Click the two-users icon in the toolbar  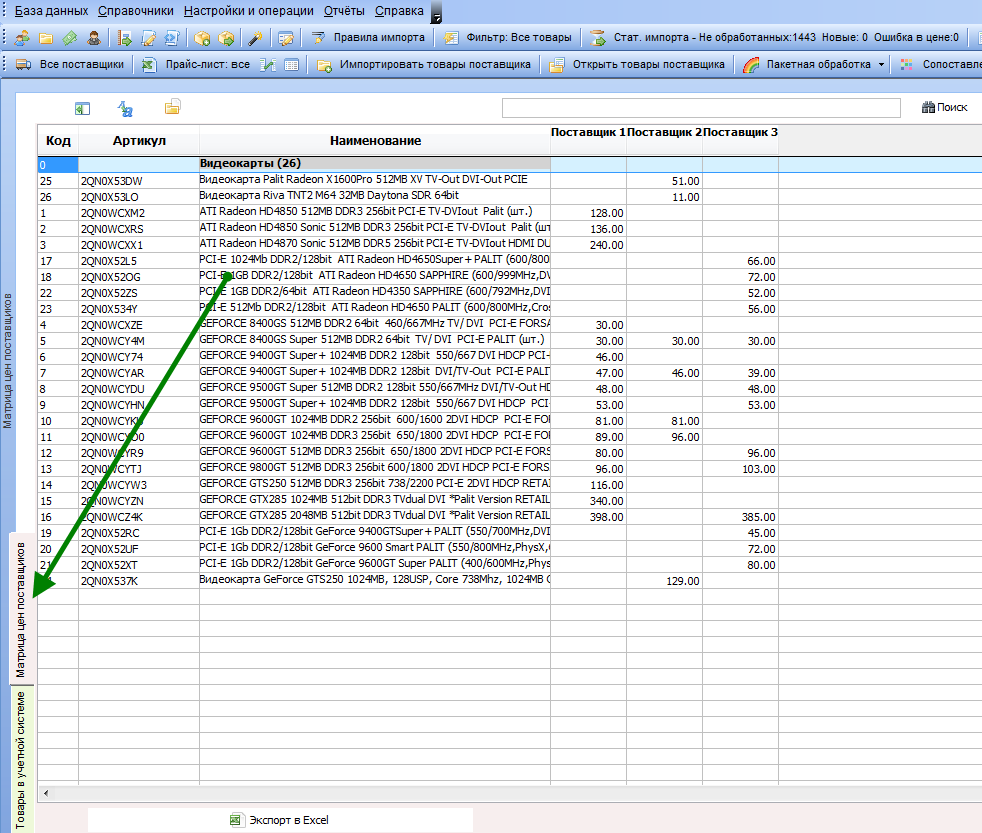click(22, 38)
